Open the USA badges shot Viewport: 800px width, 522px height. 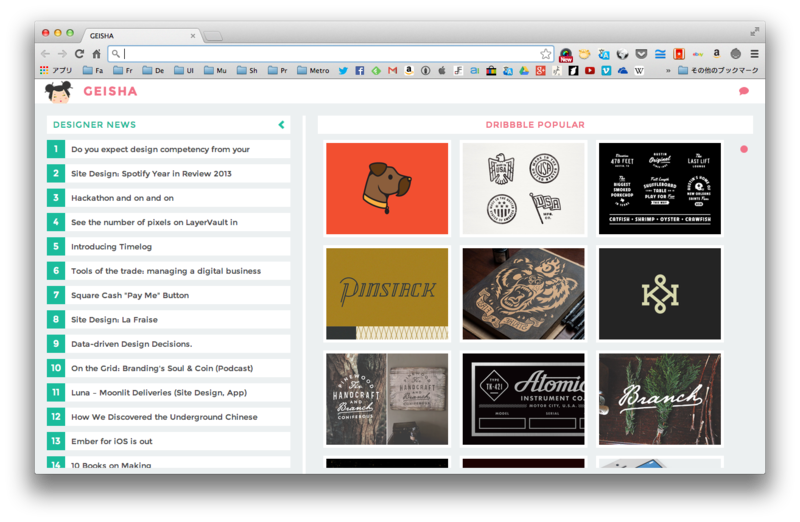point(523,188)
